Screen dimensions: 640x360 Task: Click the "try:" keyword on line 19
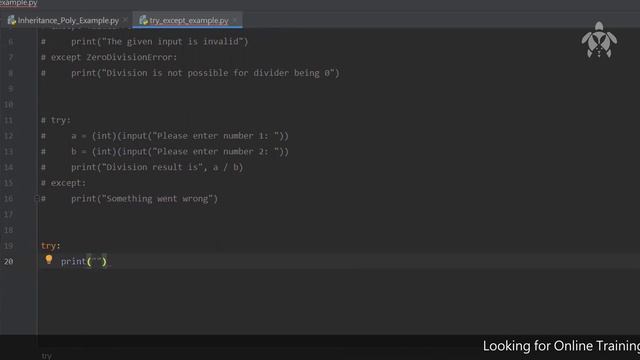click(x=51, y=246)
